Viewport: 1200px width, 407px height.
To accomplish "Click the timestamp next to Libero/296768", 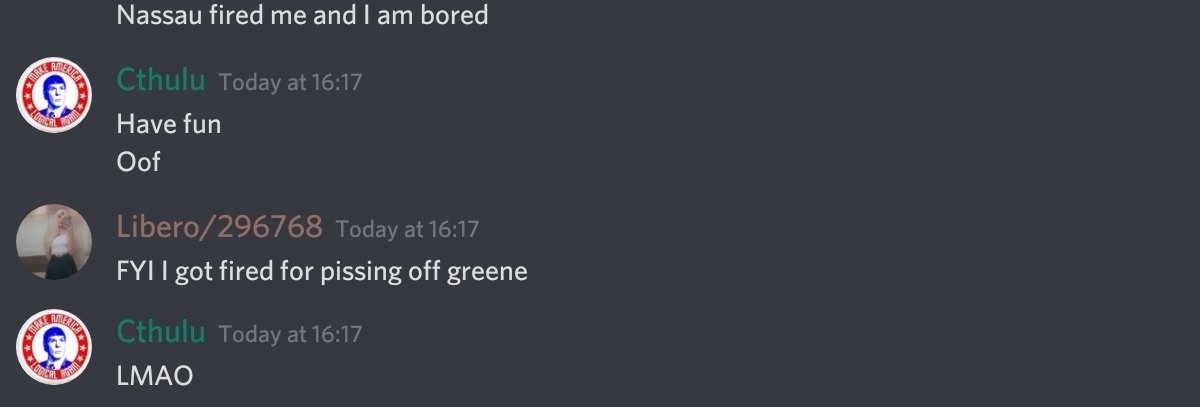I will coord(407,229).
